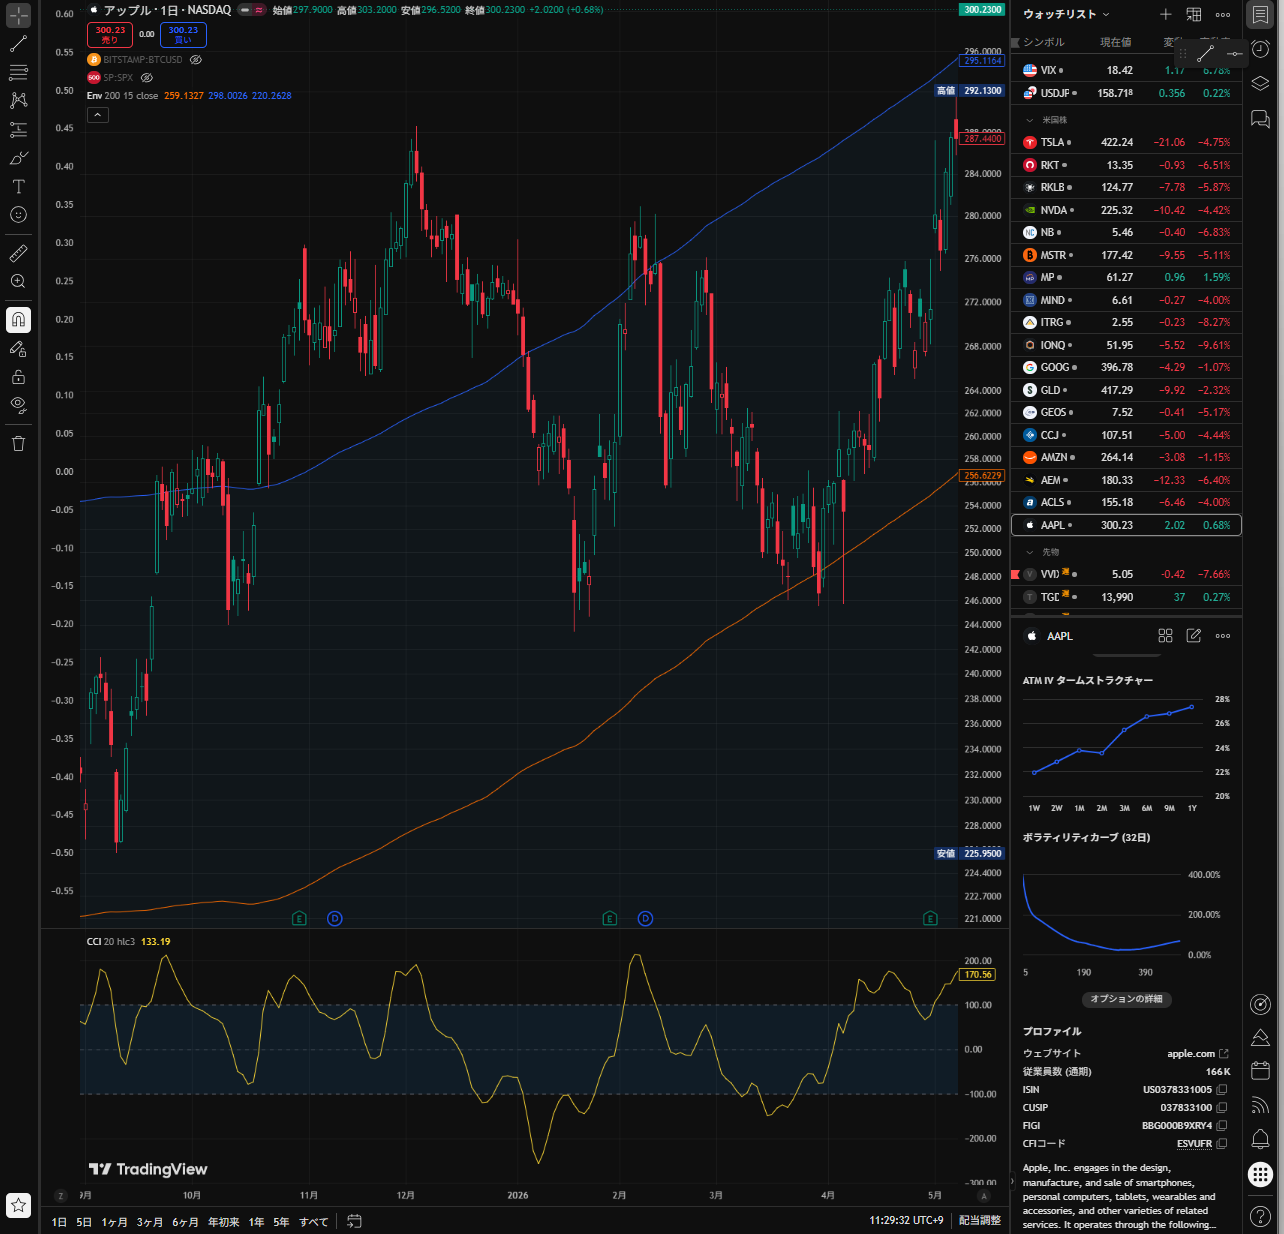Show the hidden BITSTAMP:BTCUSD series
This screenshot has width=1284, height=1234.
(196, 60)
